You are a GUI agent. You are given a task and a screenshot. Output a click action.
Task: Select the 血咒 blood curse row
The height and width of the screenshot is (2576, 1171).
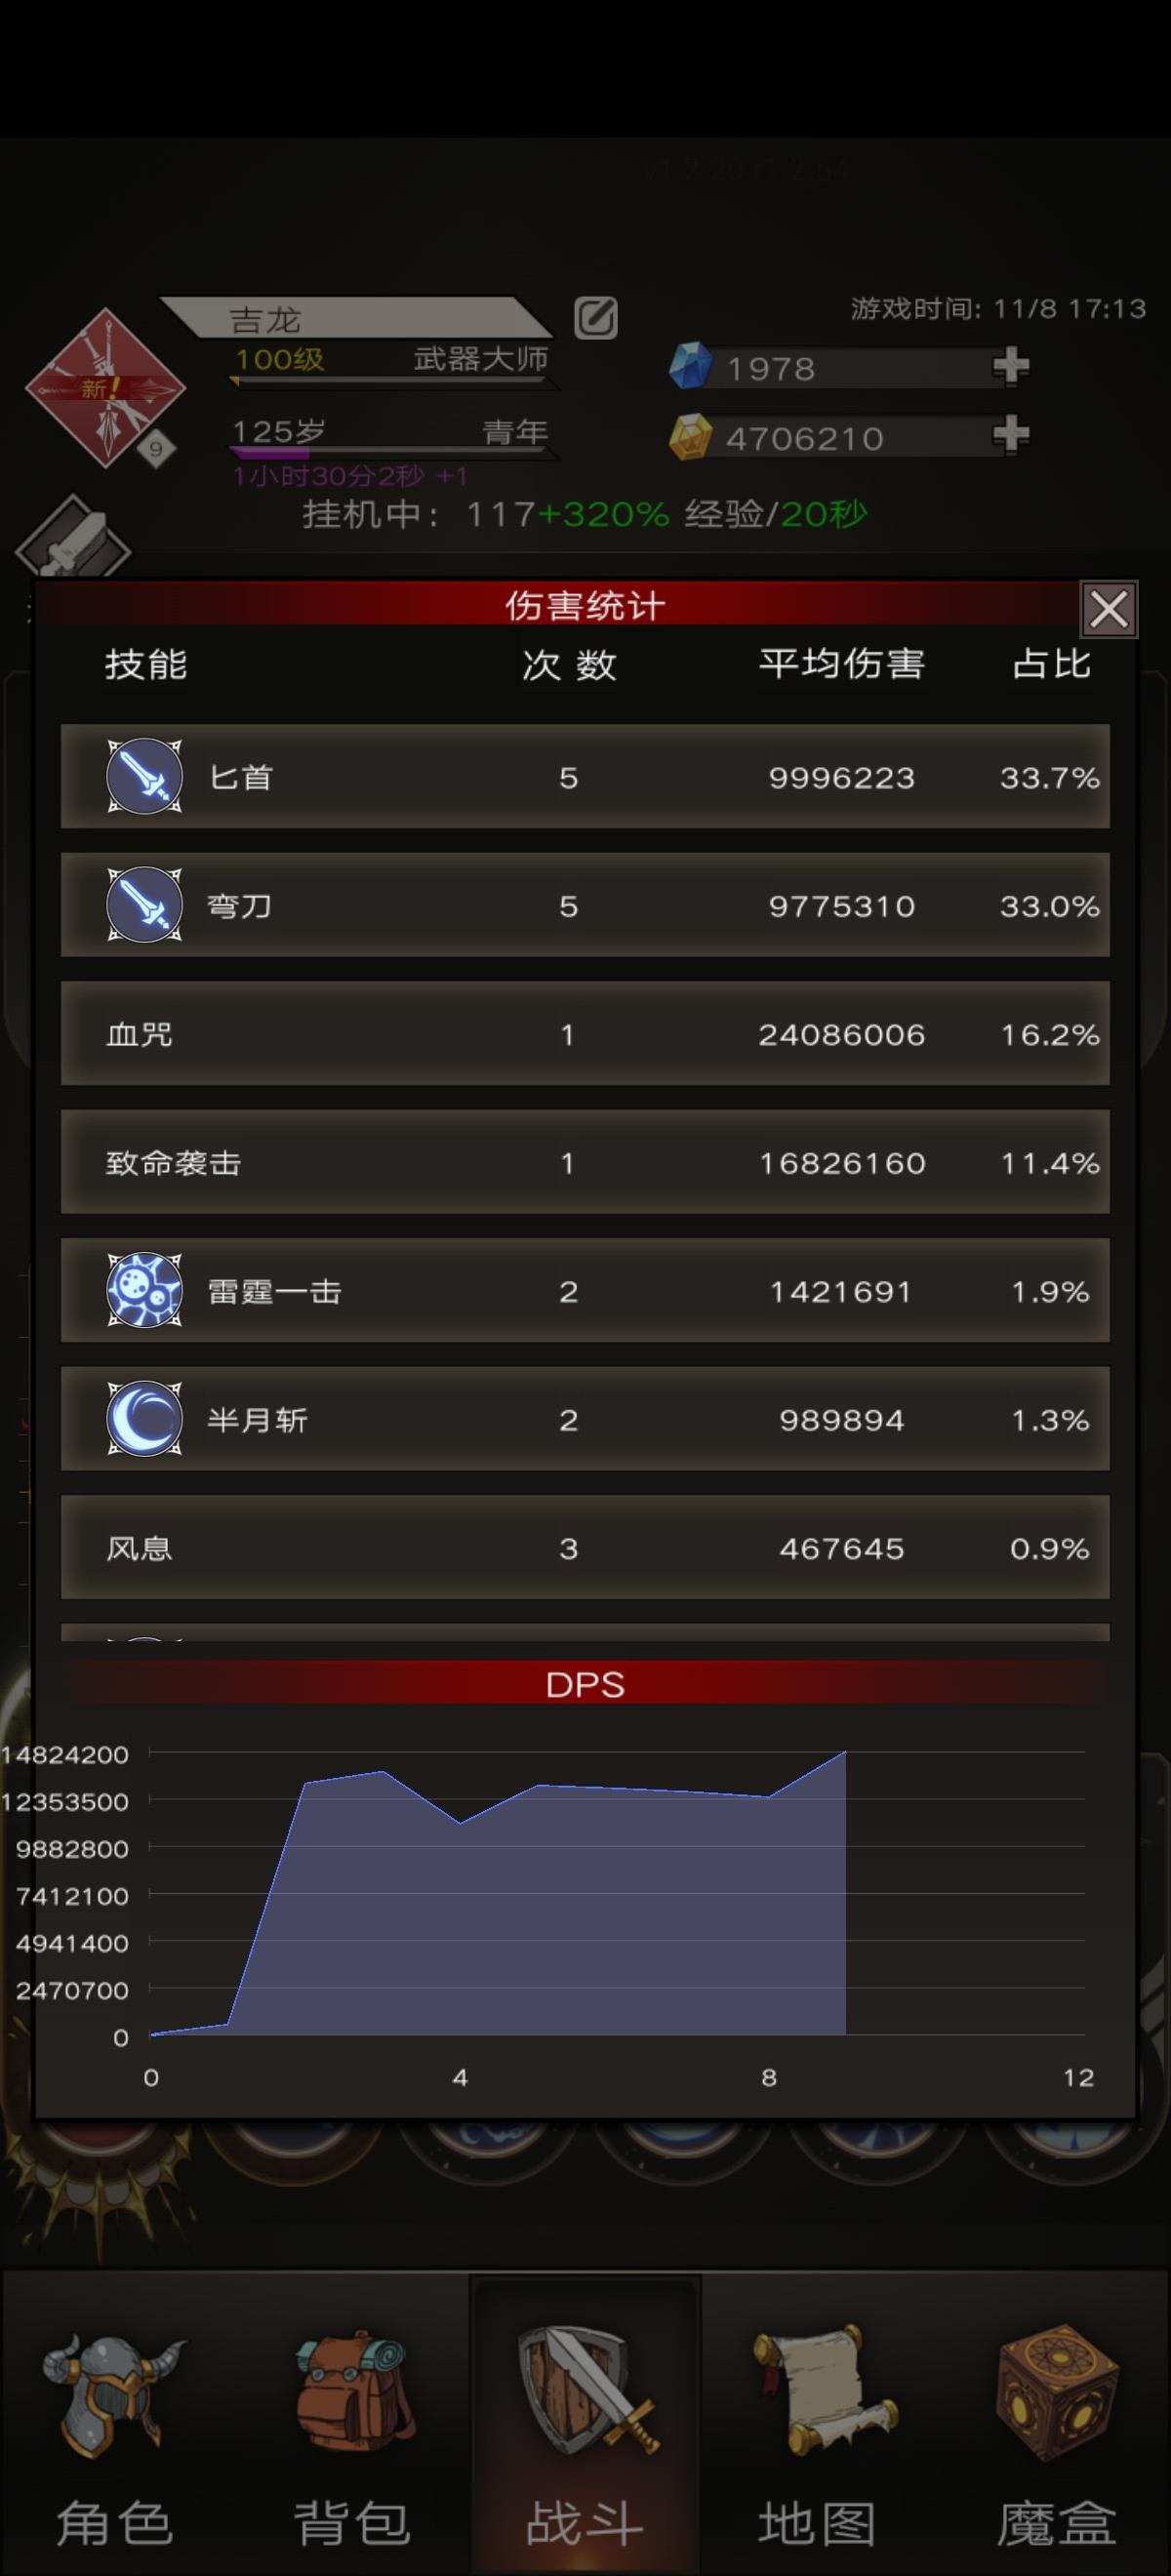[x=585, y=1033]
